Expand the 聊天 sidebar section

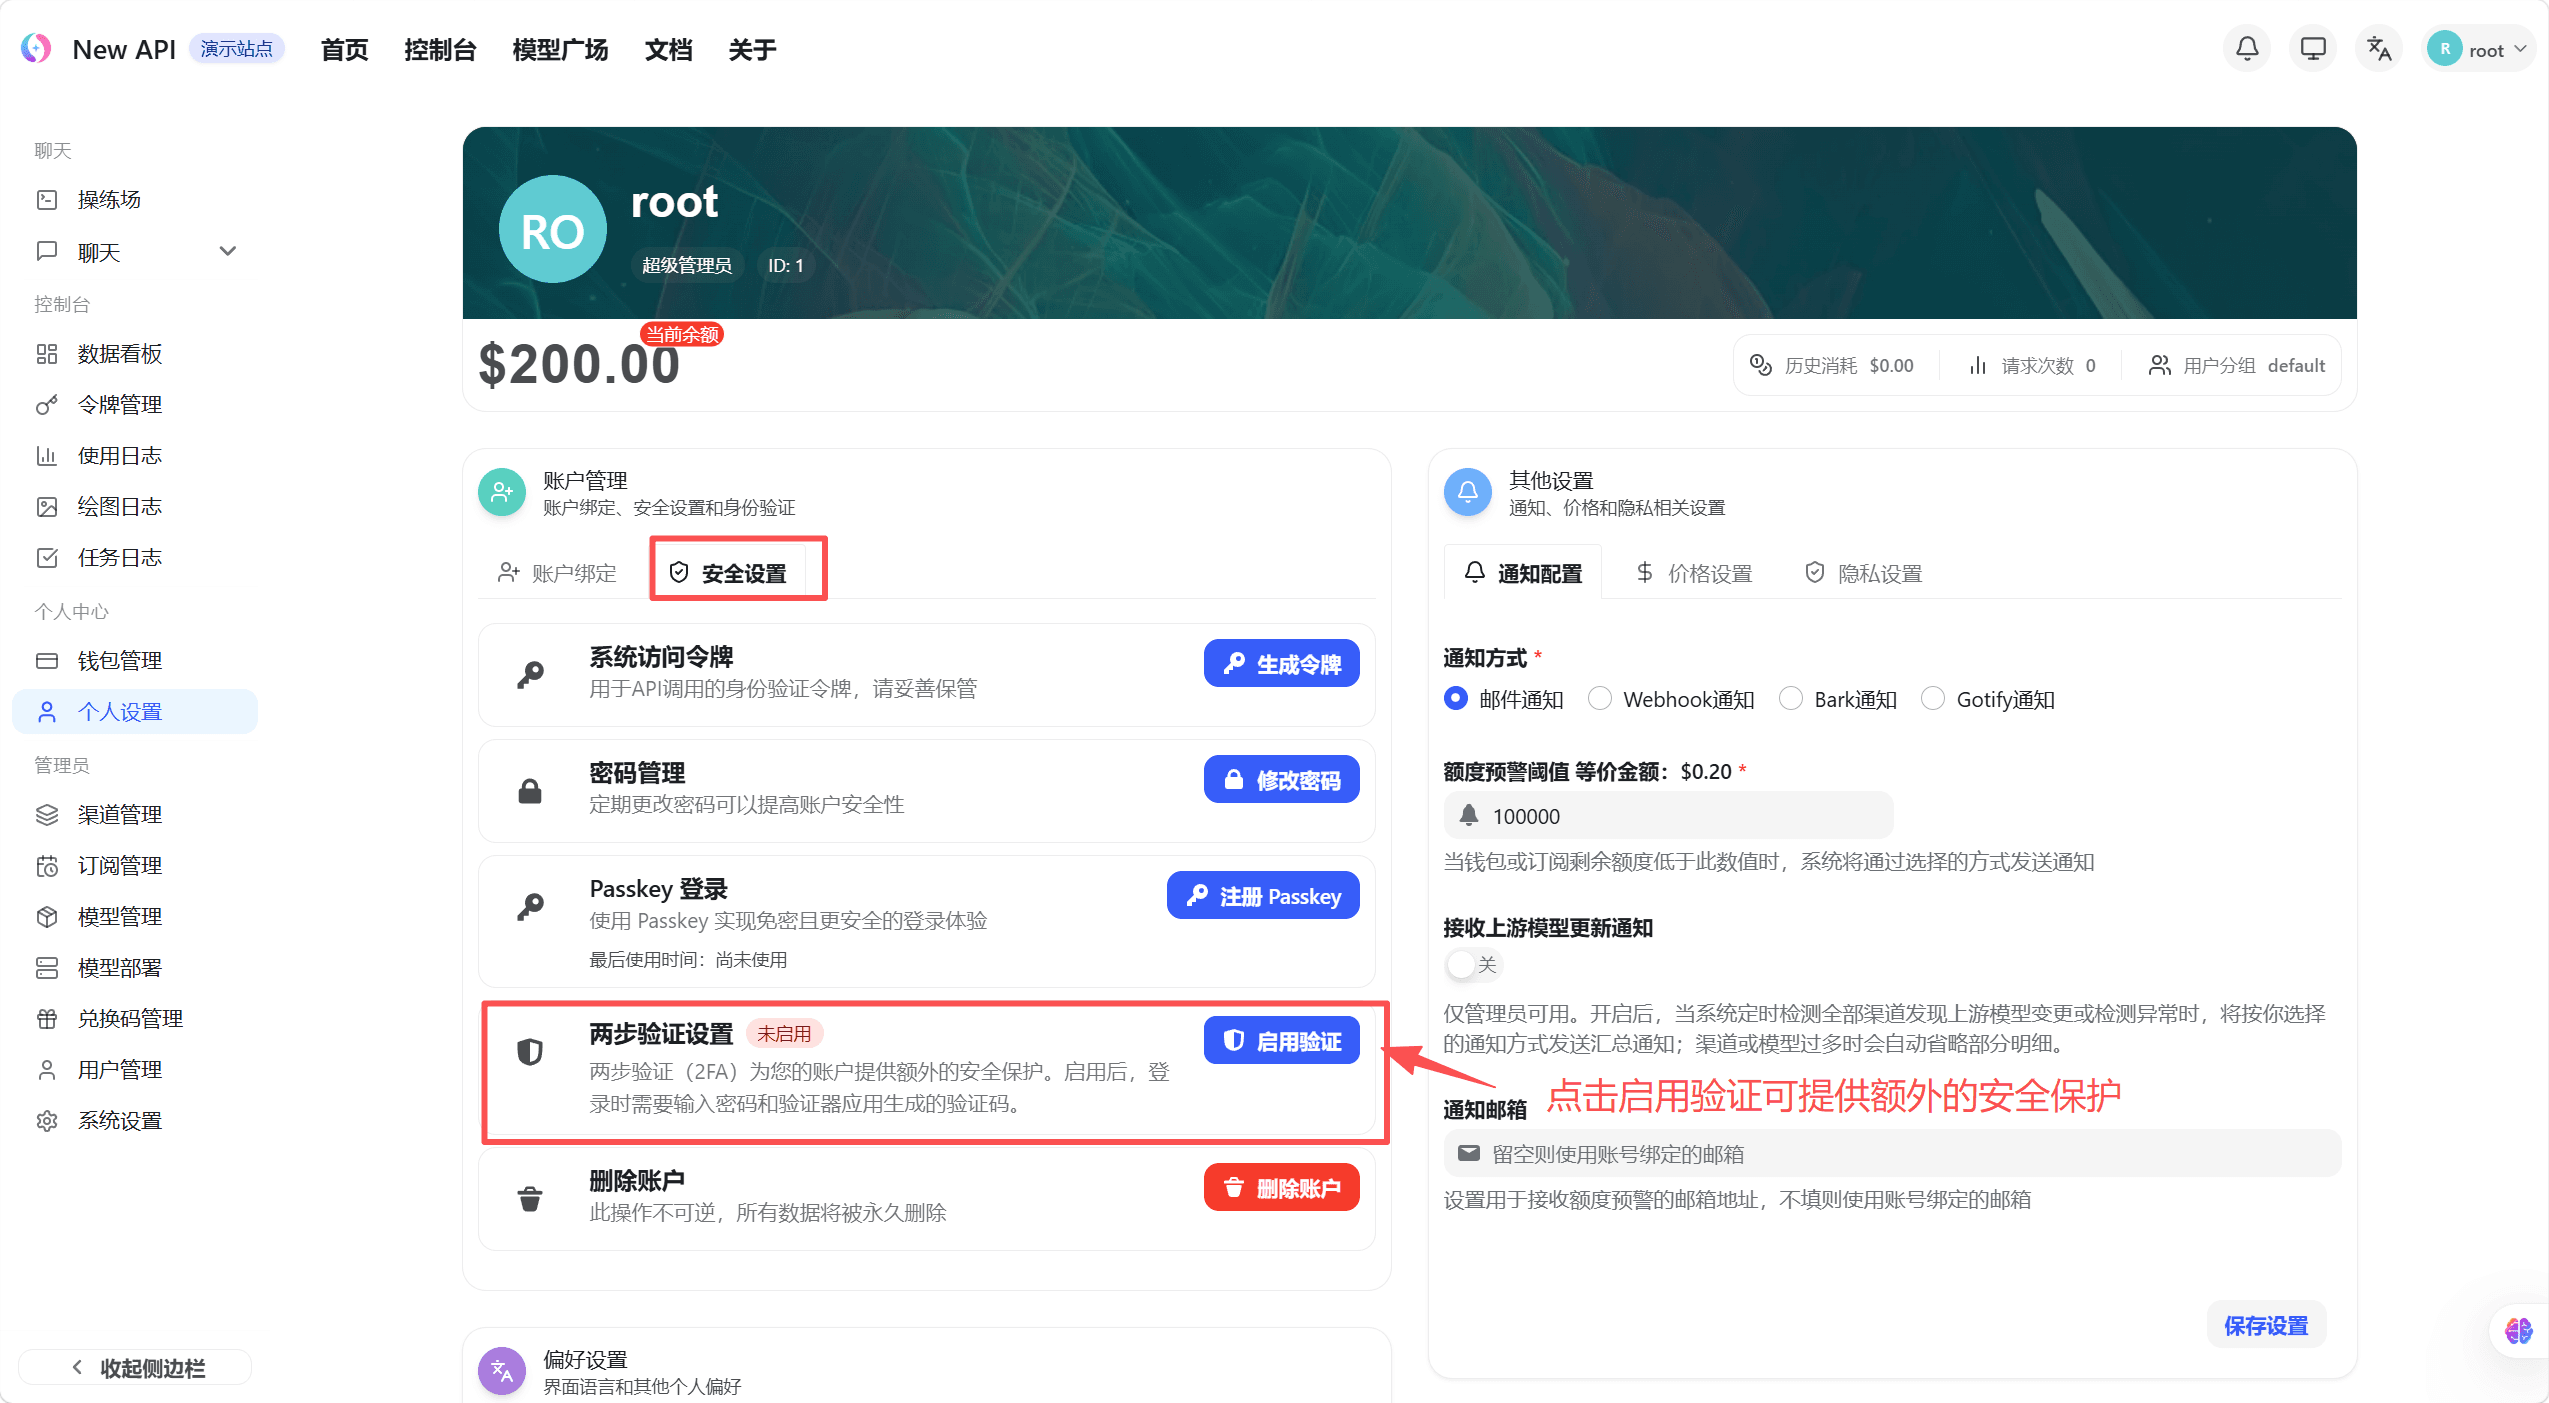(227, 251)
